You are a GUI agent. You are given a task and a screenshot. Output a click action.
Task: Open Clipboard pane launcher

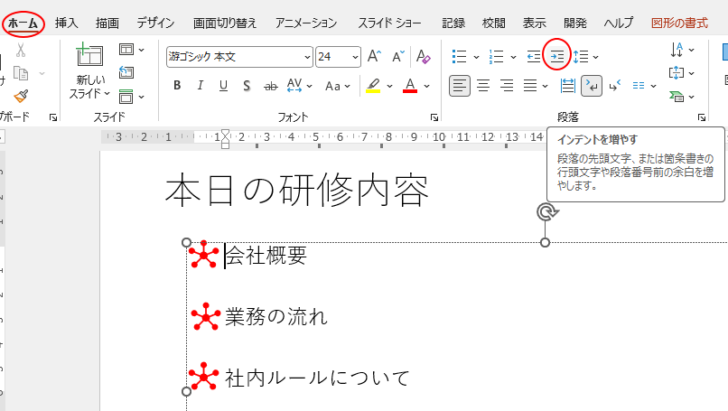pyautogui.click(x=53, y=117)
